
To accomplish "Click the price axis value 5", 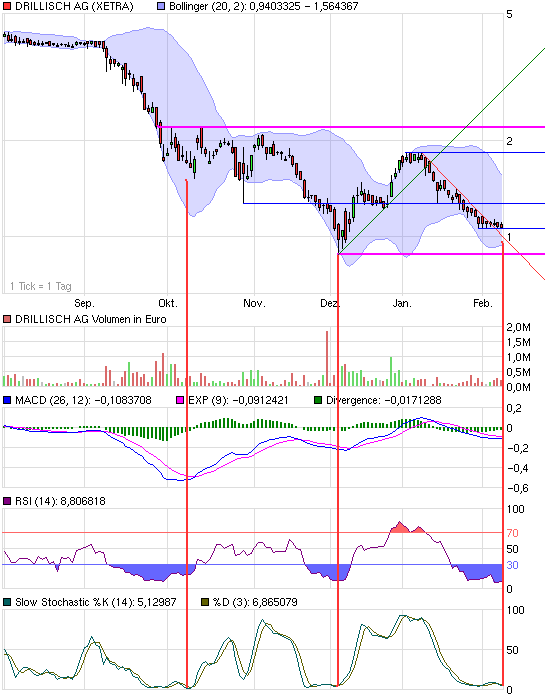I will tap(509, 14).
